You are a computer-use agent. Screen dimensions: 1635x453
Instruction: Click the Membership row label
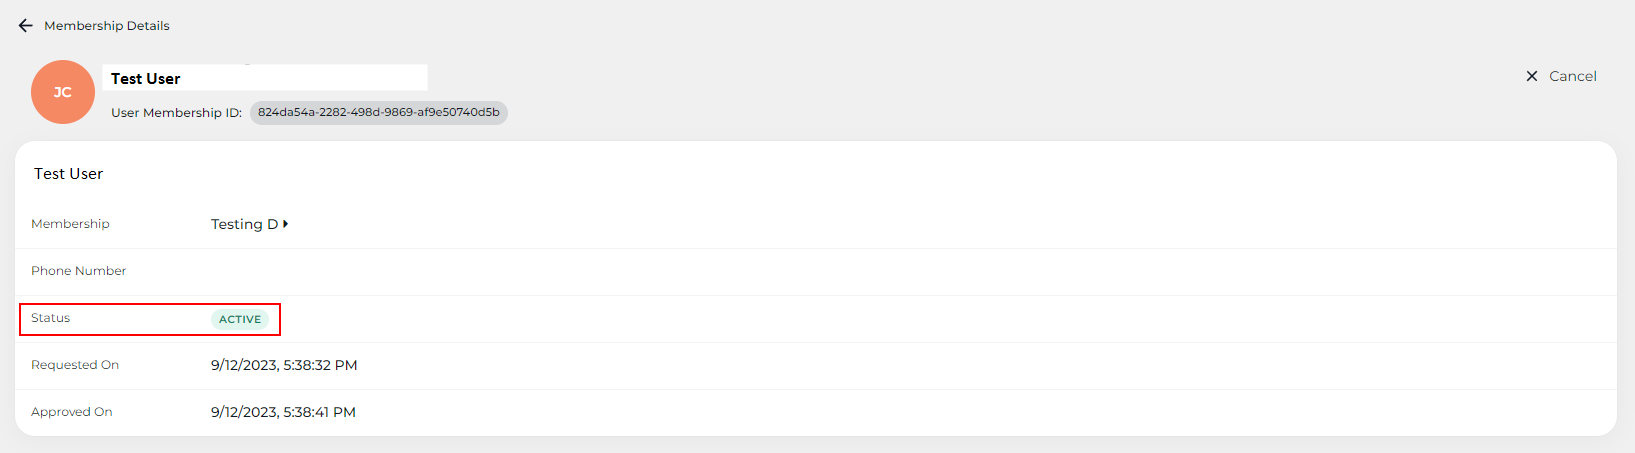(x=70, y=224)
